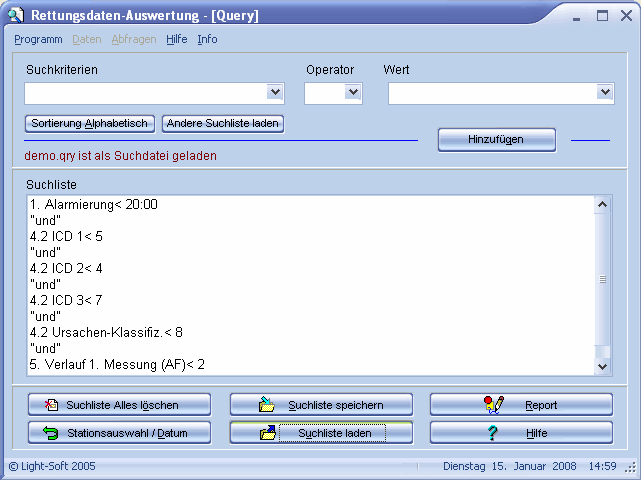Viewport: 641px width, 480px height.
Task: Open the Abfragen menu
Action: click(134, 39)
